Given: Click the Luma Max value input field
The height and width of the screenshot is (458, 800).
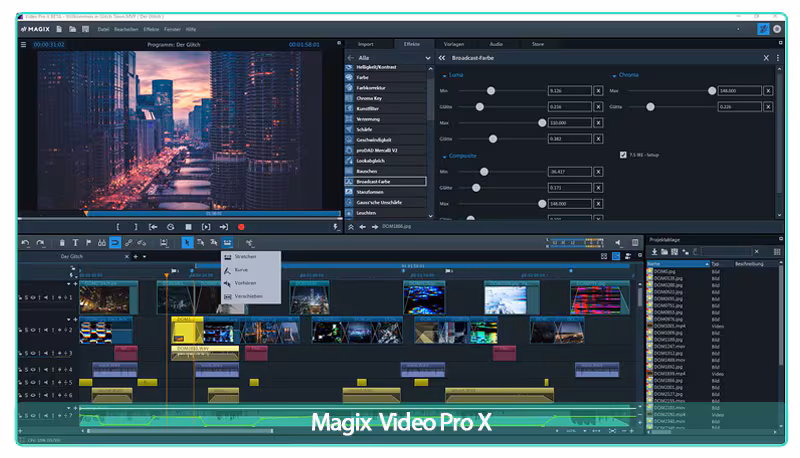Looking at the screenshot, I should 569,123.
